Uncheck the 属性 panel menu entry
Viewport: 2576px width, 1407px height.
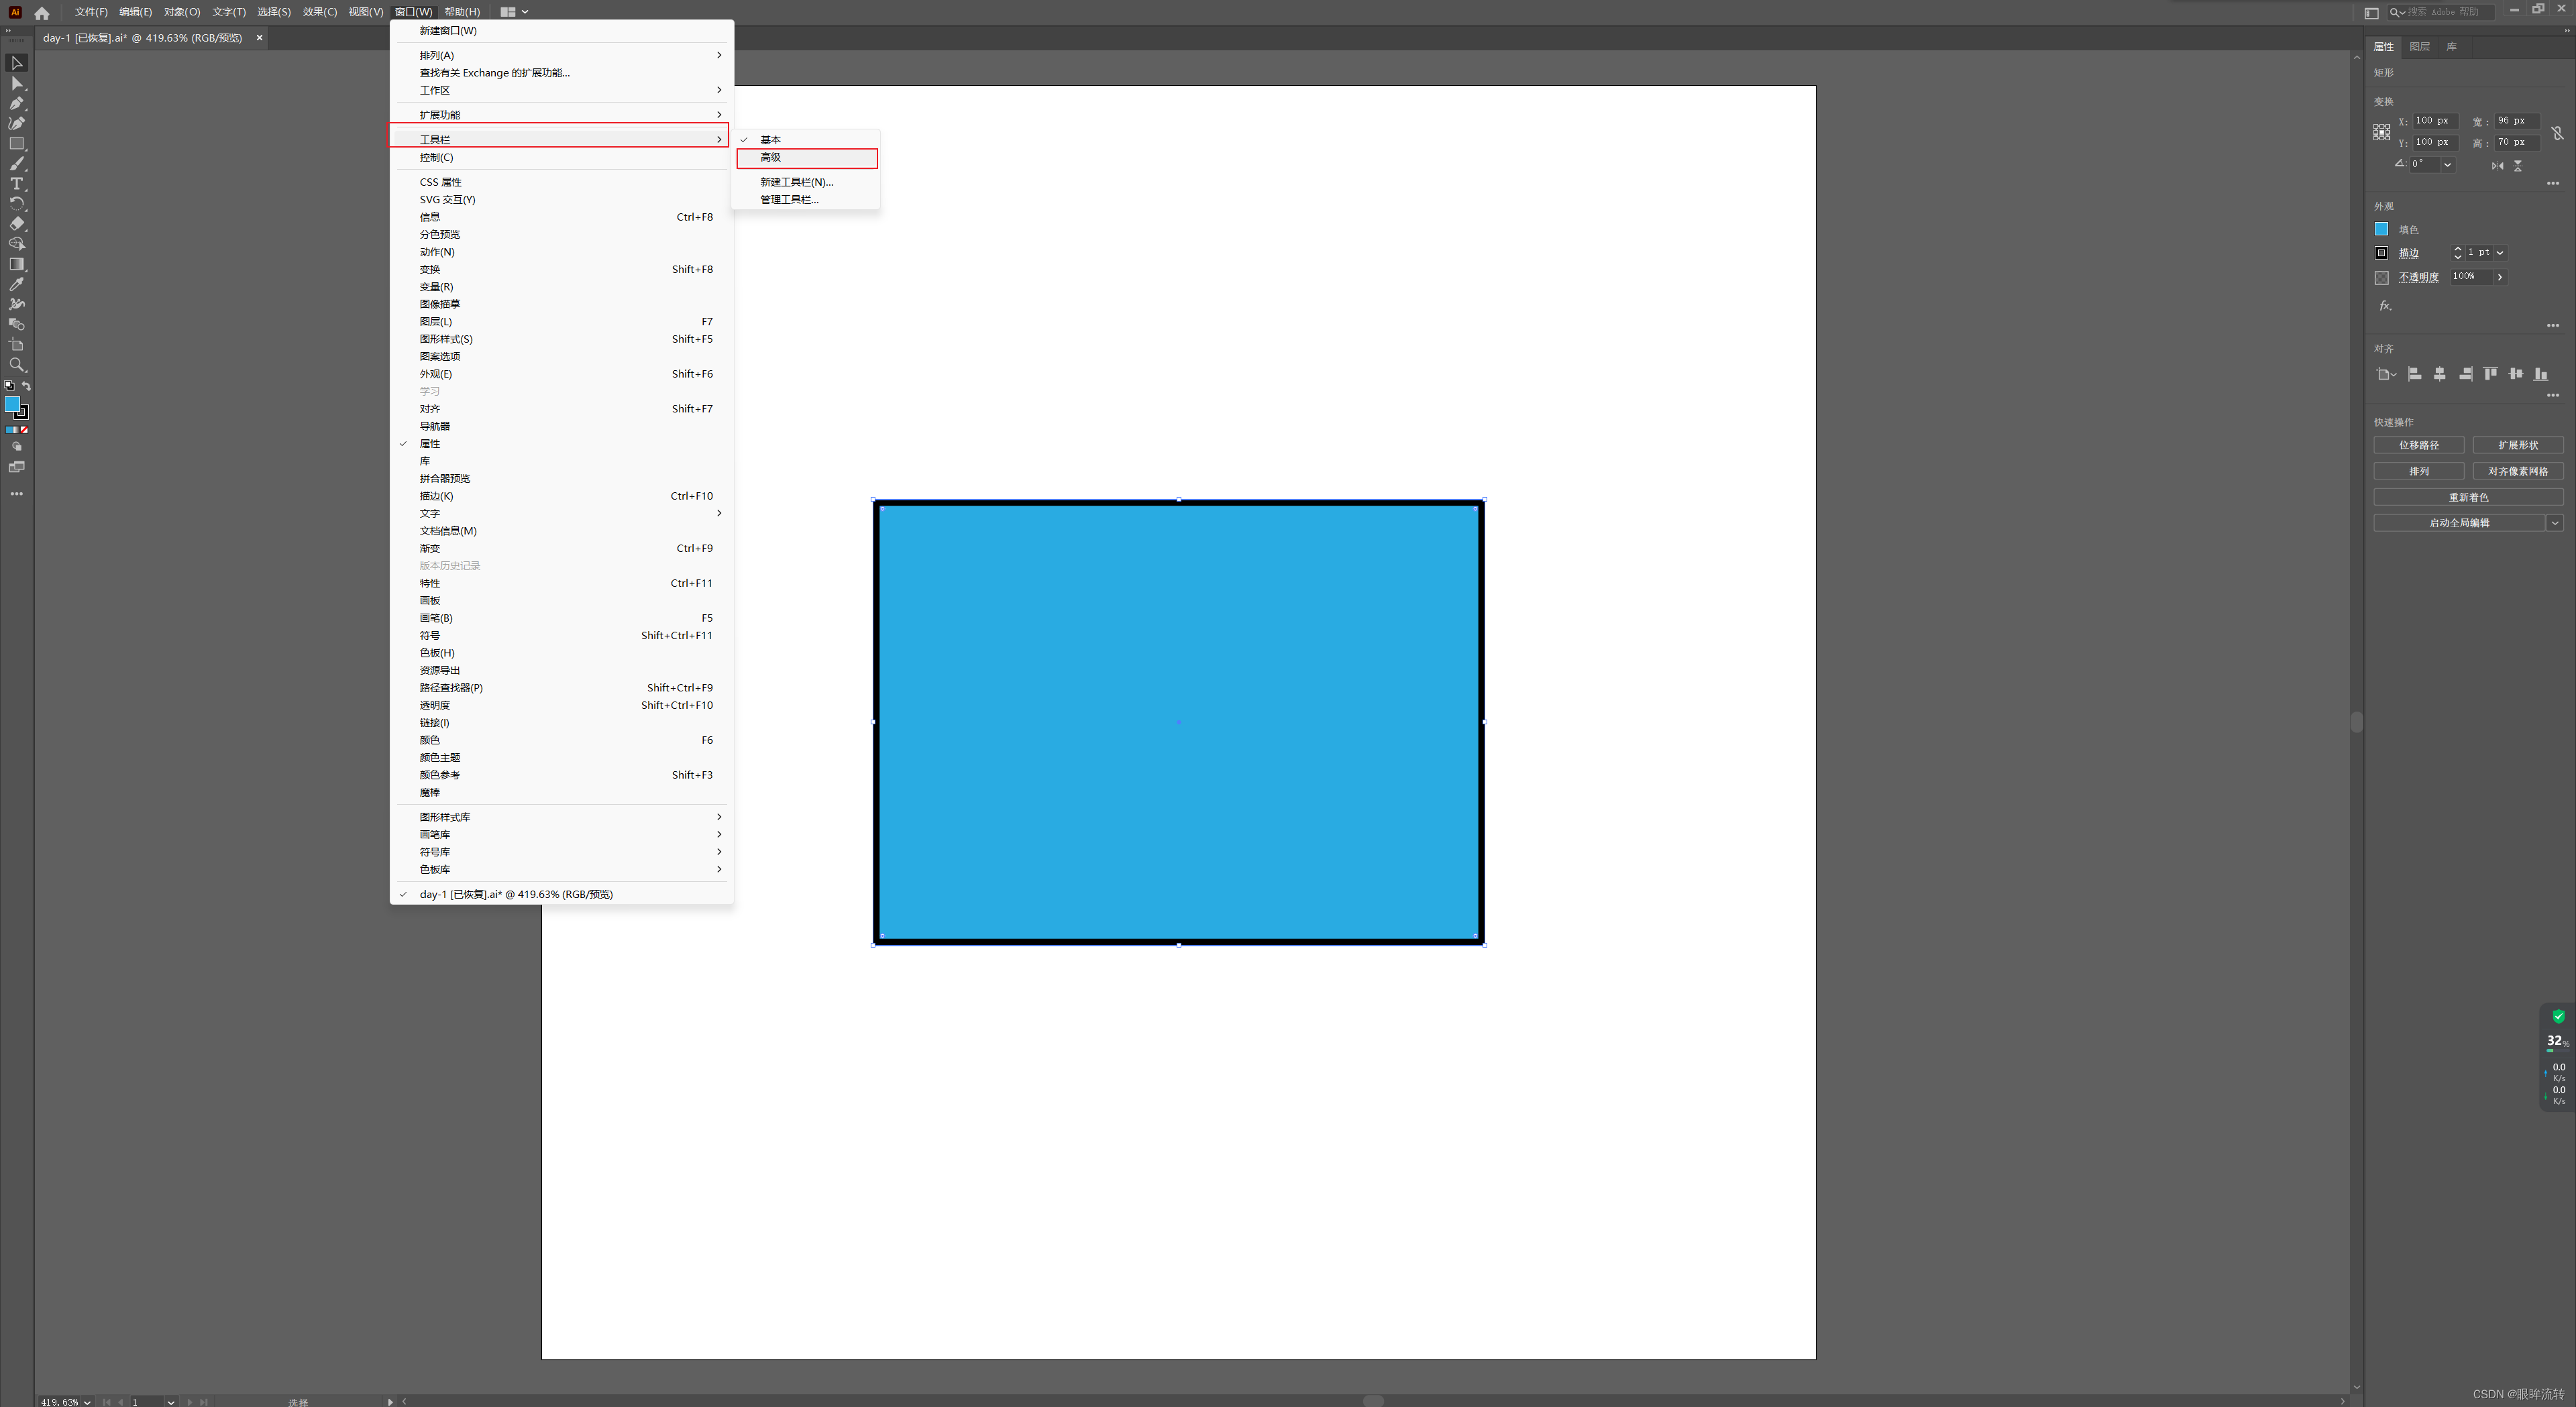tap(561, 444)
